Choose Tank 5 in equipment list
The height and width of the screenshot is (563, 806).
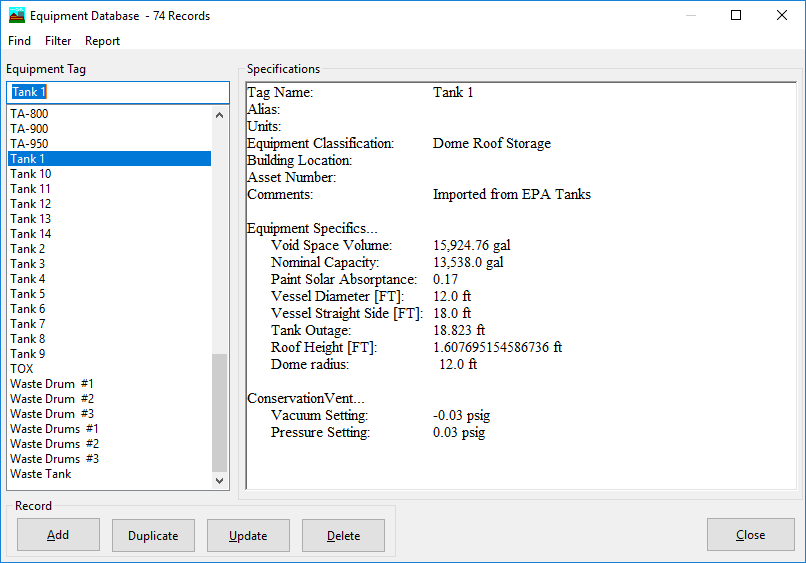28,294
